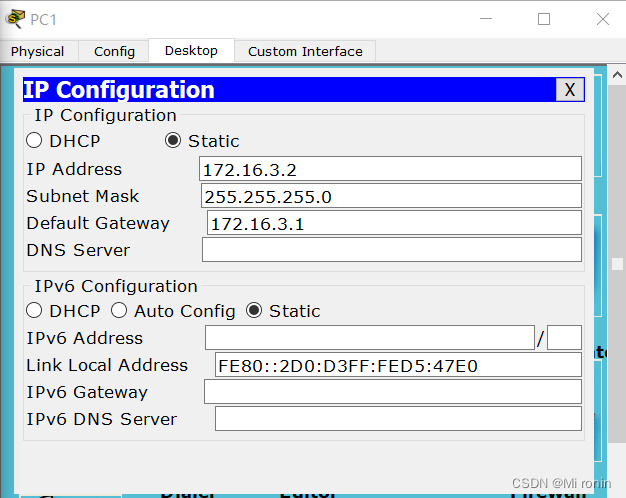Open the Config tab
The image size is (626, 498).
click(114, 52)
